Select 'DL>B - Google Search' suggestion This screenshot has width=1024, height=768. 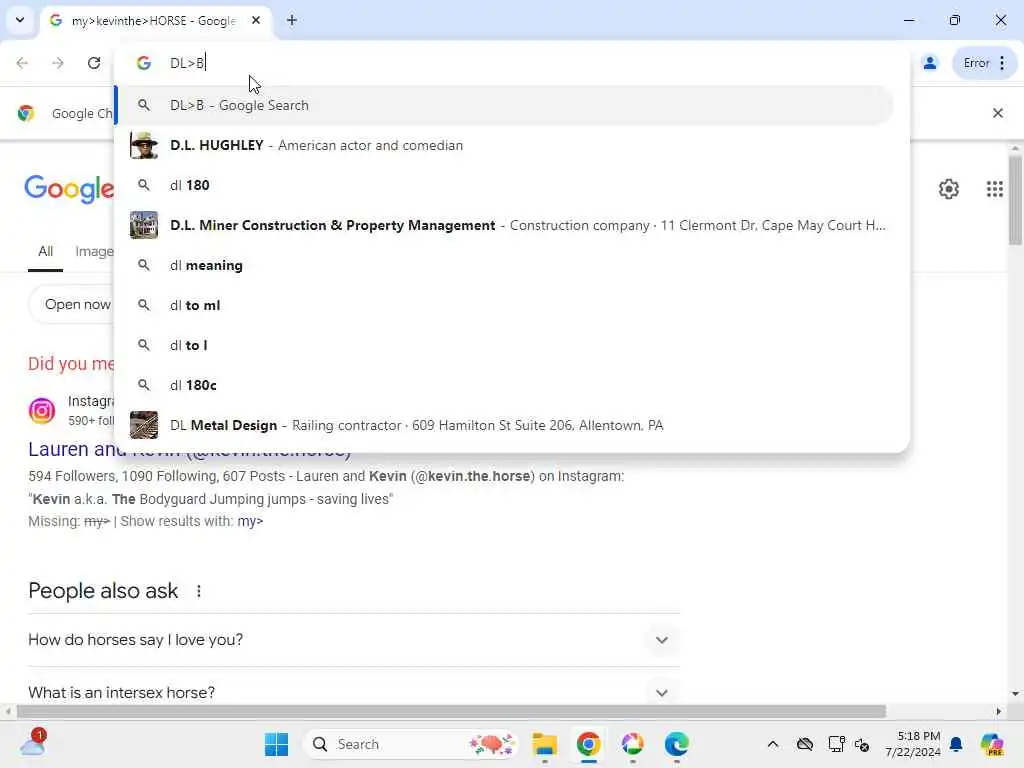504,105
